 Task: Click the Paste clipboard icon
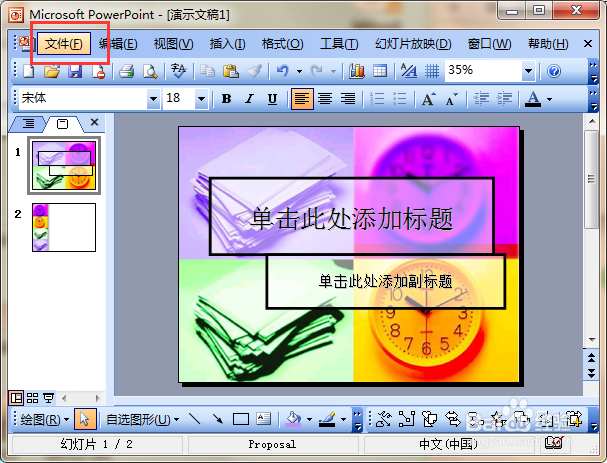[231, 71]
